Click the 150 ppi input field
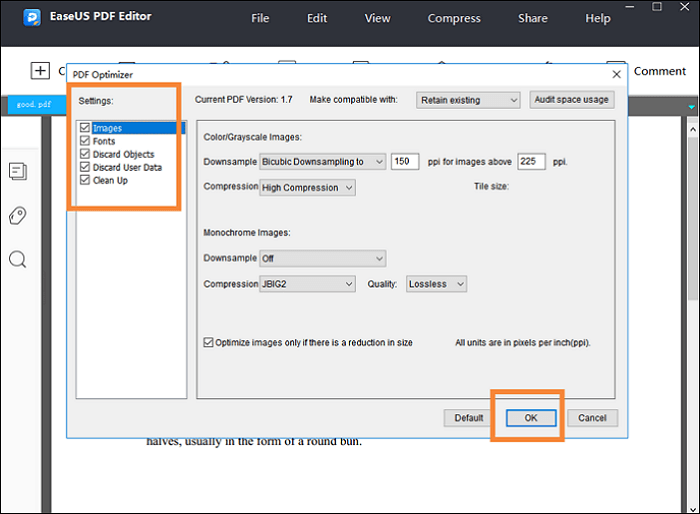700x514 pixels. pos(405,162)
